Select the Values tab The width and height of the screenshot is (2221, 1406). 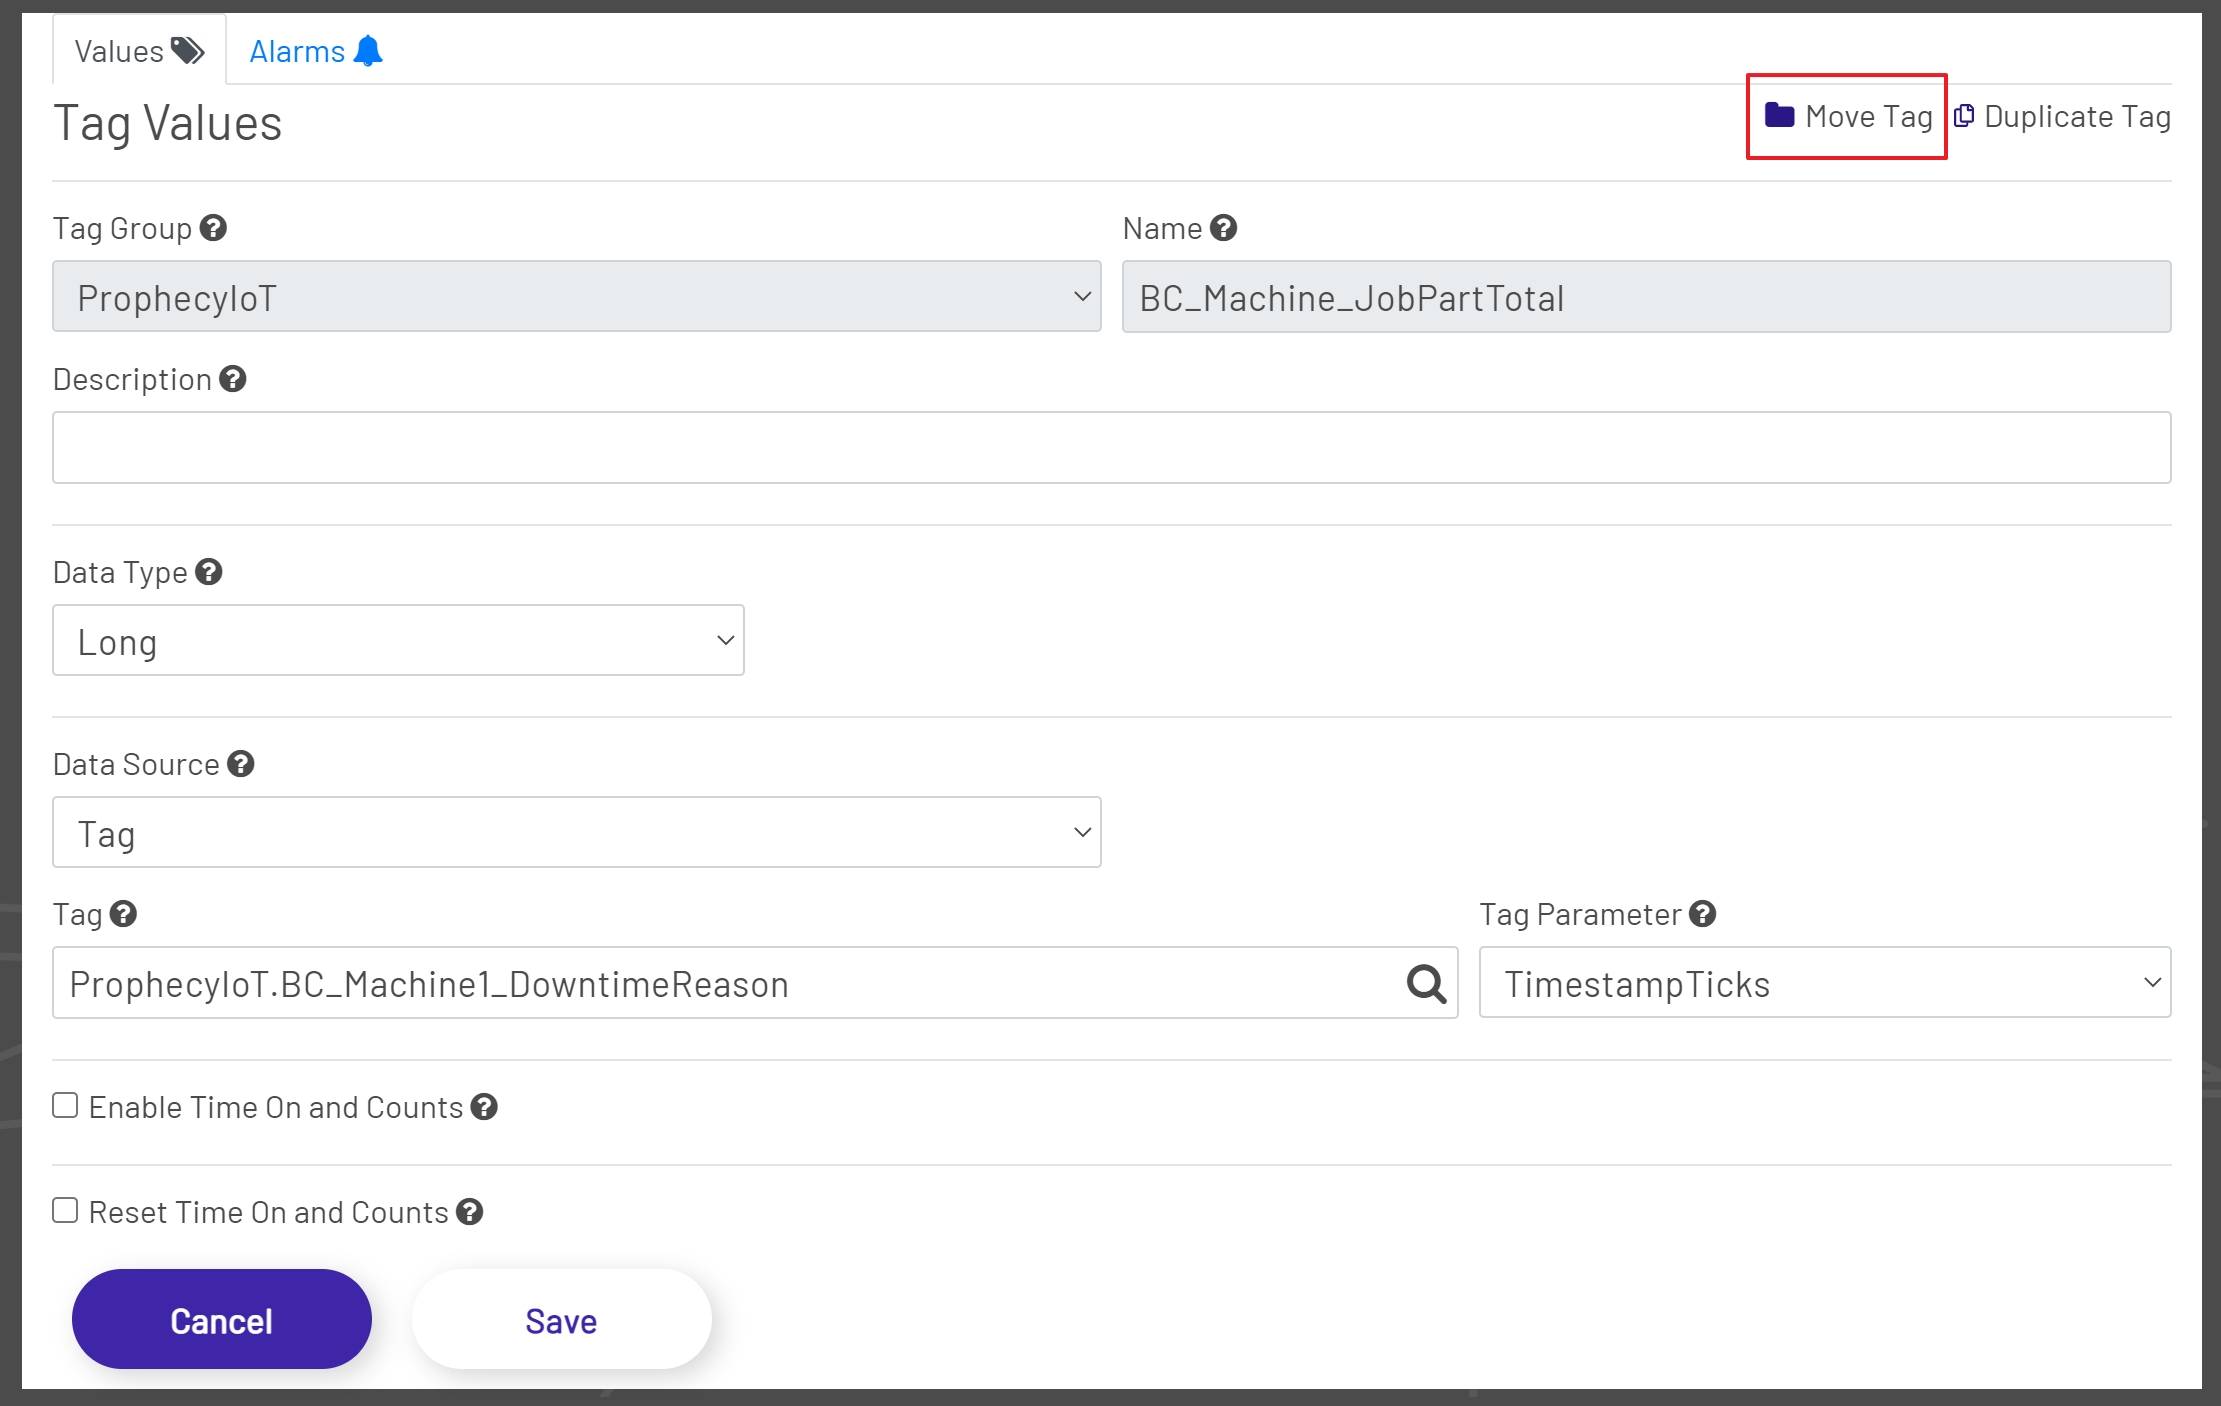pyautogui.click(x=120, y=48)
